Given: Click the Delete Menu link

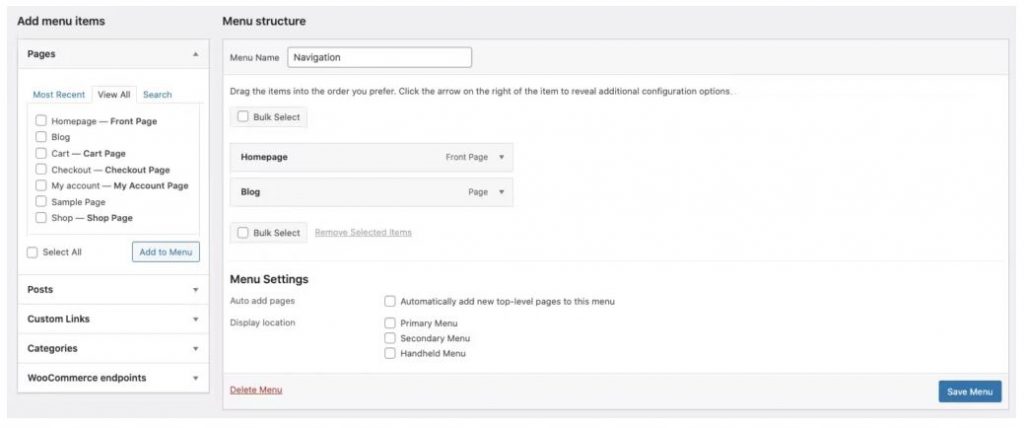Looking at the screenshot, I should pyautogui.click(x=256, y=390).
